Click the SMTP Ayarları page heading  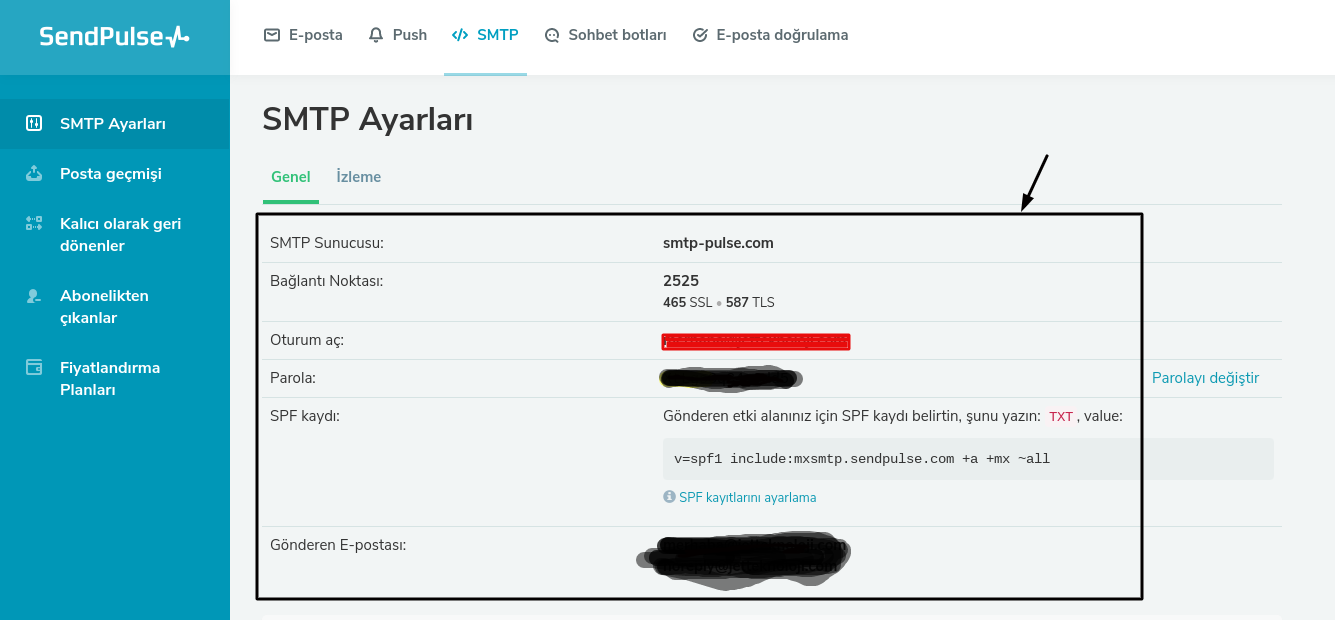click(x=367, y=120)
